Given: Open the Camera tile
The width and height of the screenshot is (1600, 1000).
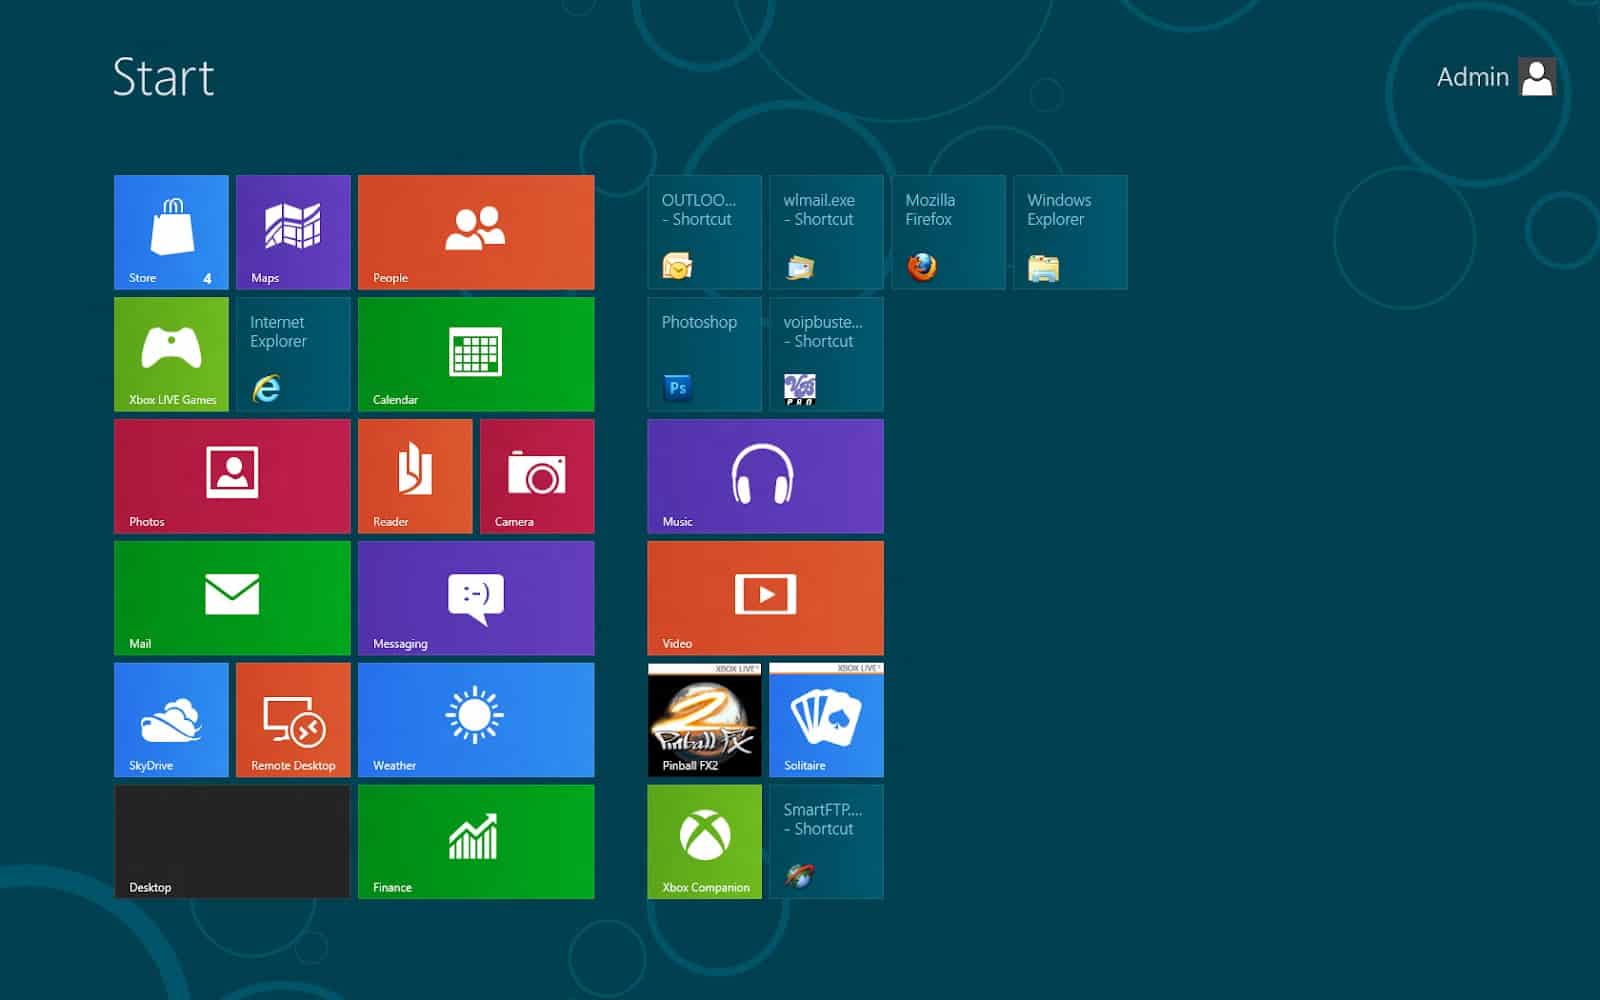Looking at the screenshot, I should 537,476.
